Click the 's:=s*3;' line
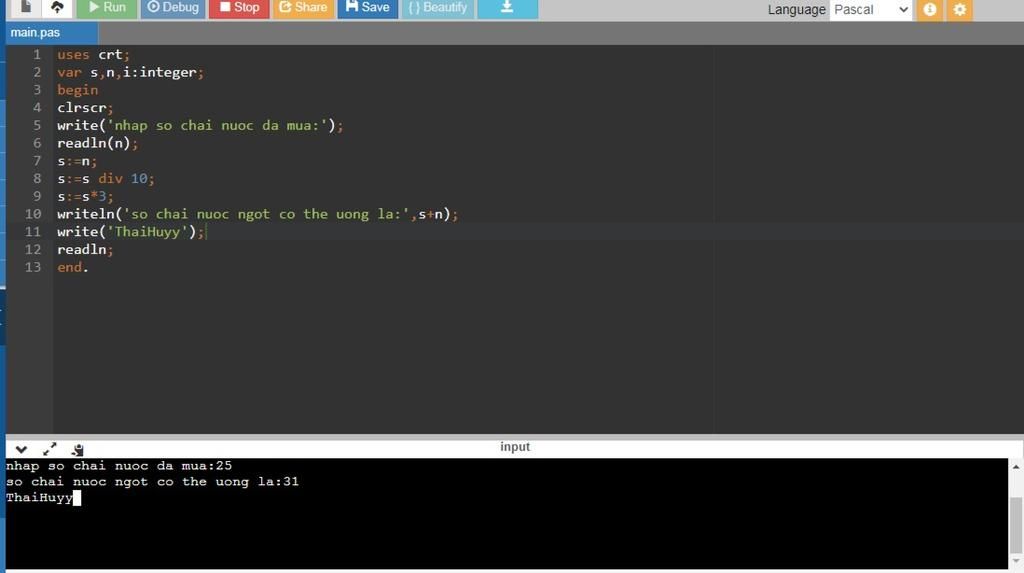The height and width of the screenshot is (573, 1024). pos(86,195)
